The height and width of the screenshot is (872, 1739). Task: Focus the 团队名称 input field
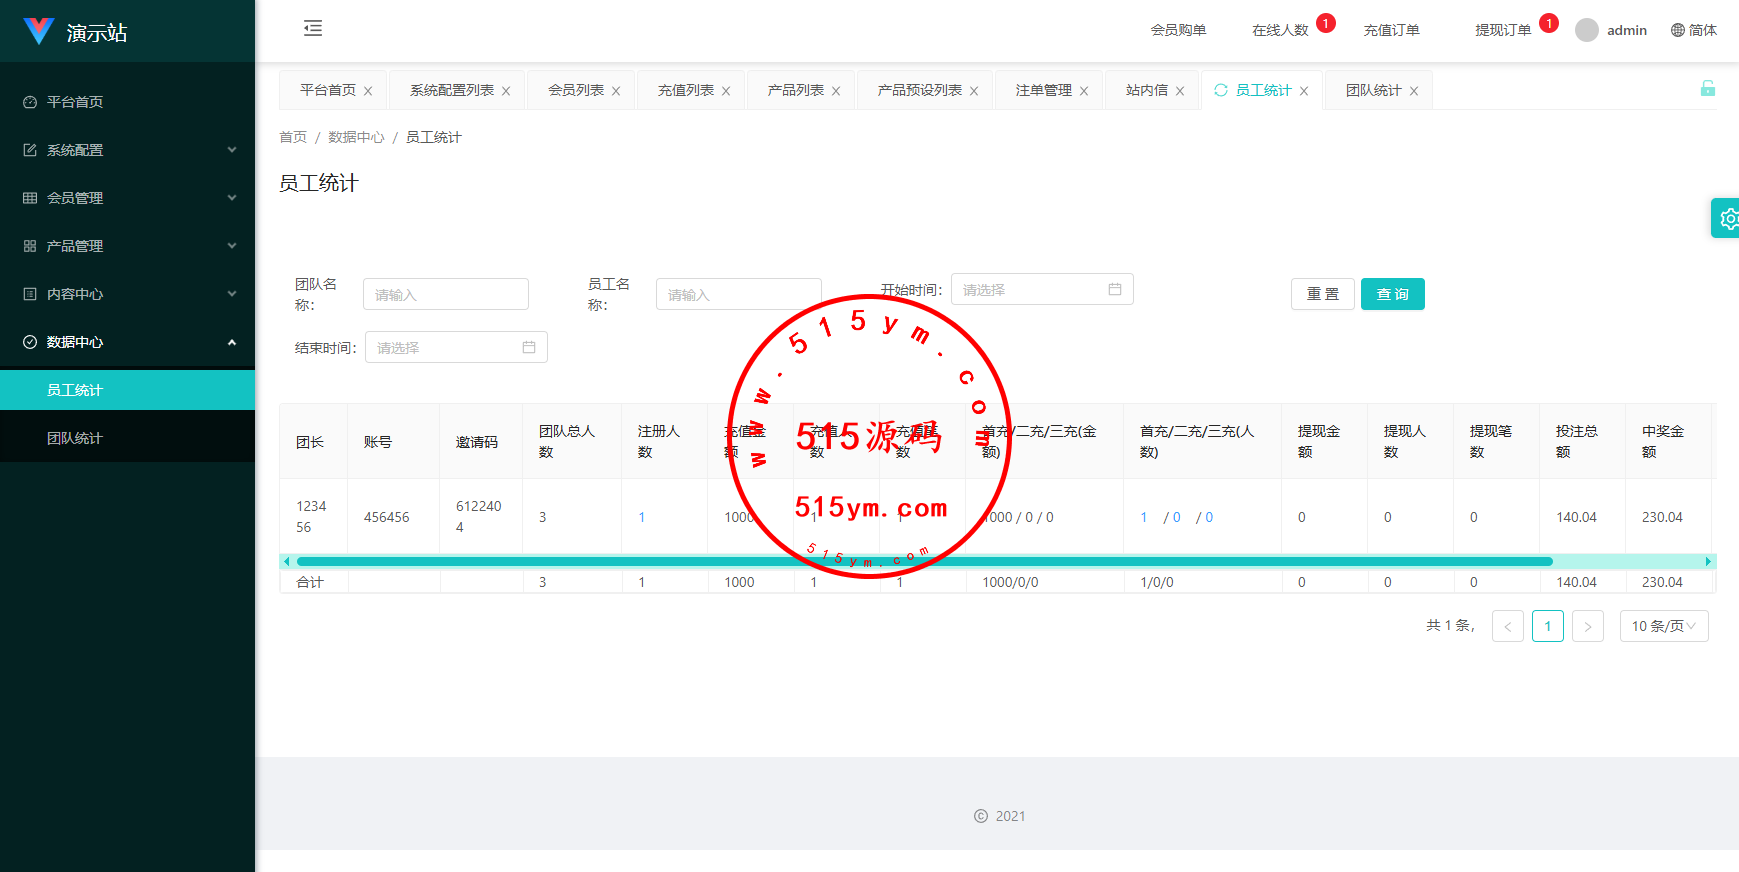[x=445, y=294]
